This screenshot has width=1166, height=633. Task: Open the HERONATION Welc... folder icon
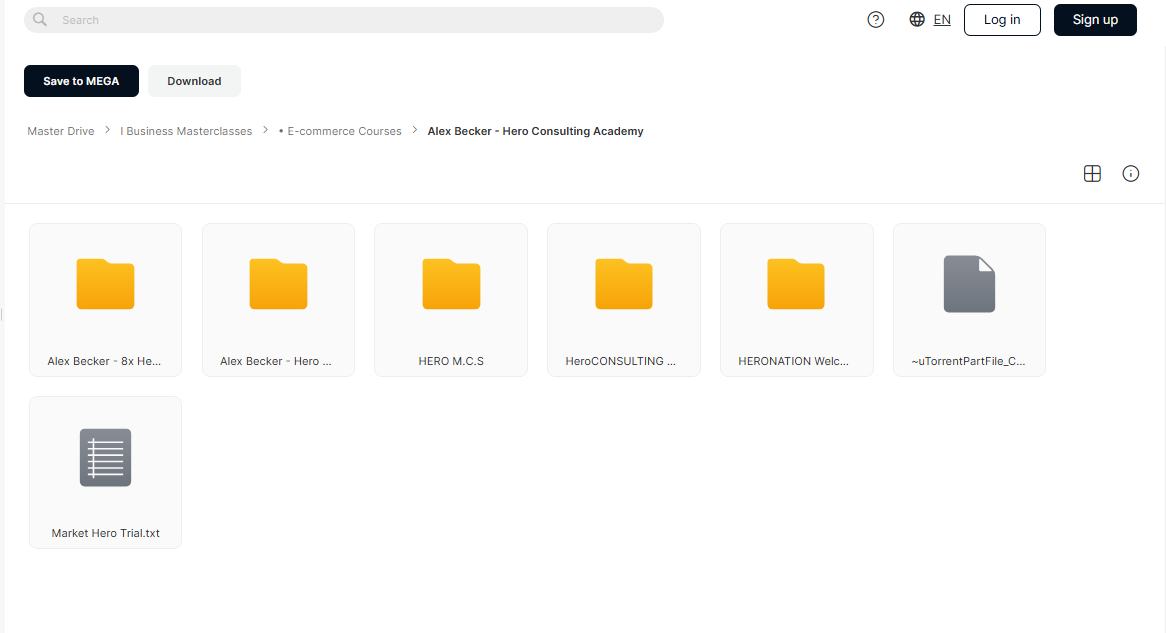click(x=796, y=284)
